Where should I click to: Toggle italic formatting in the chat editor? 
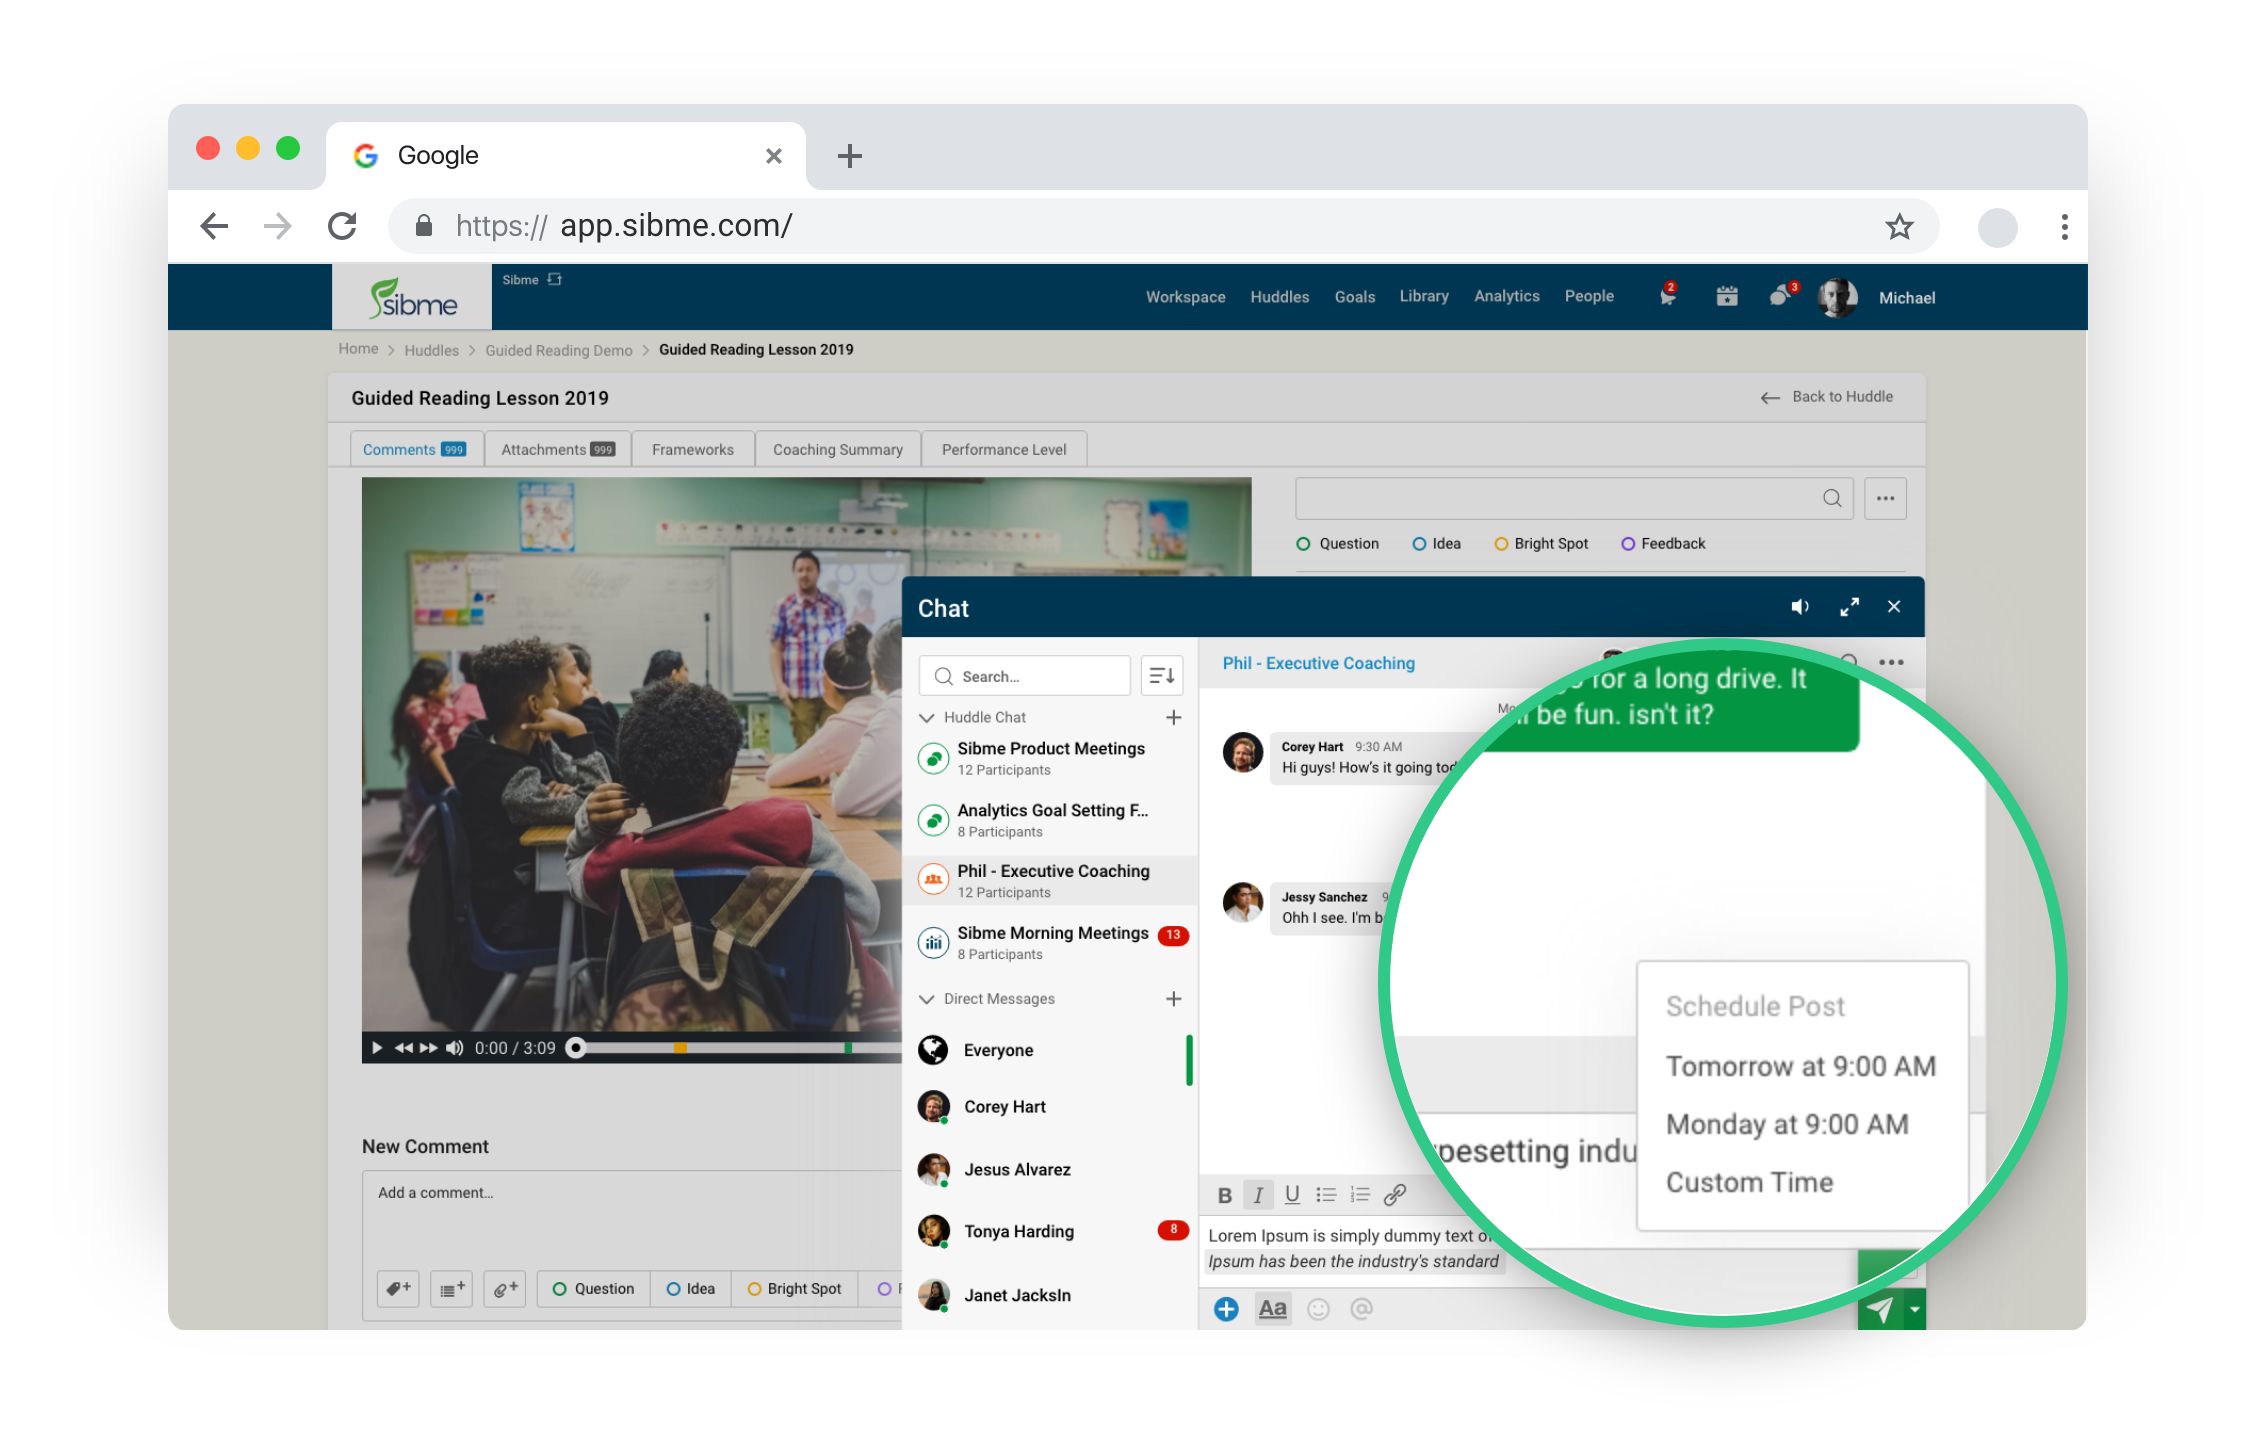point(1258,1195)
